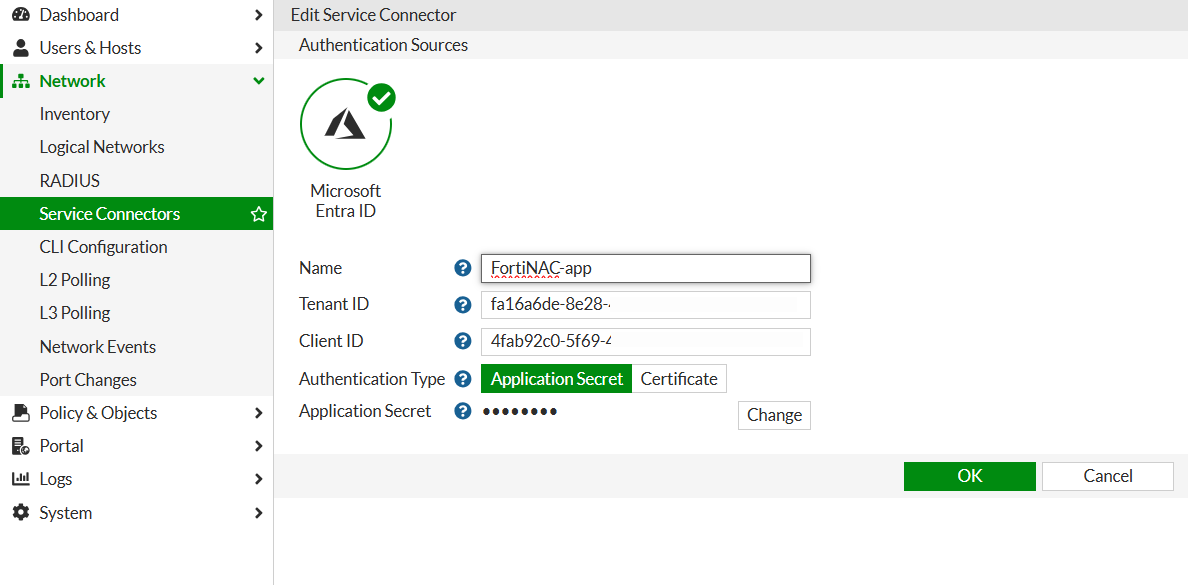
Task: Click the help icon next to Name
Action: (x=462, y=268)
